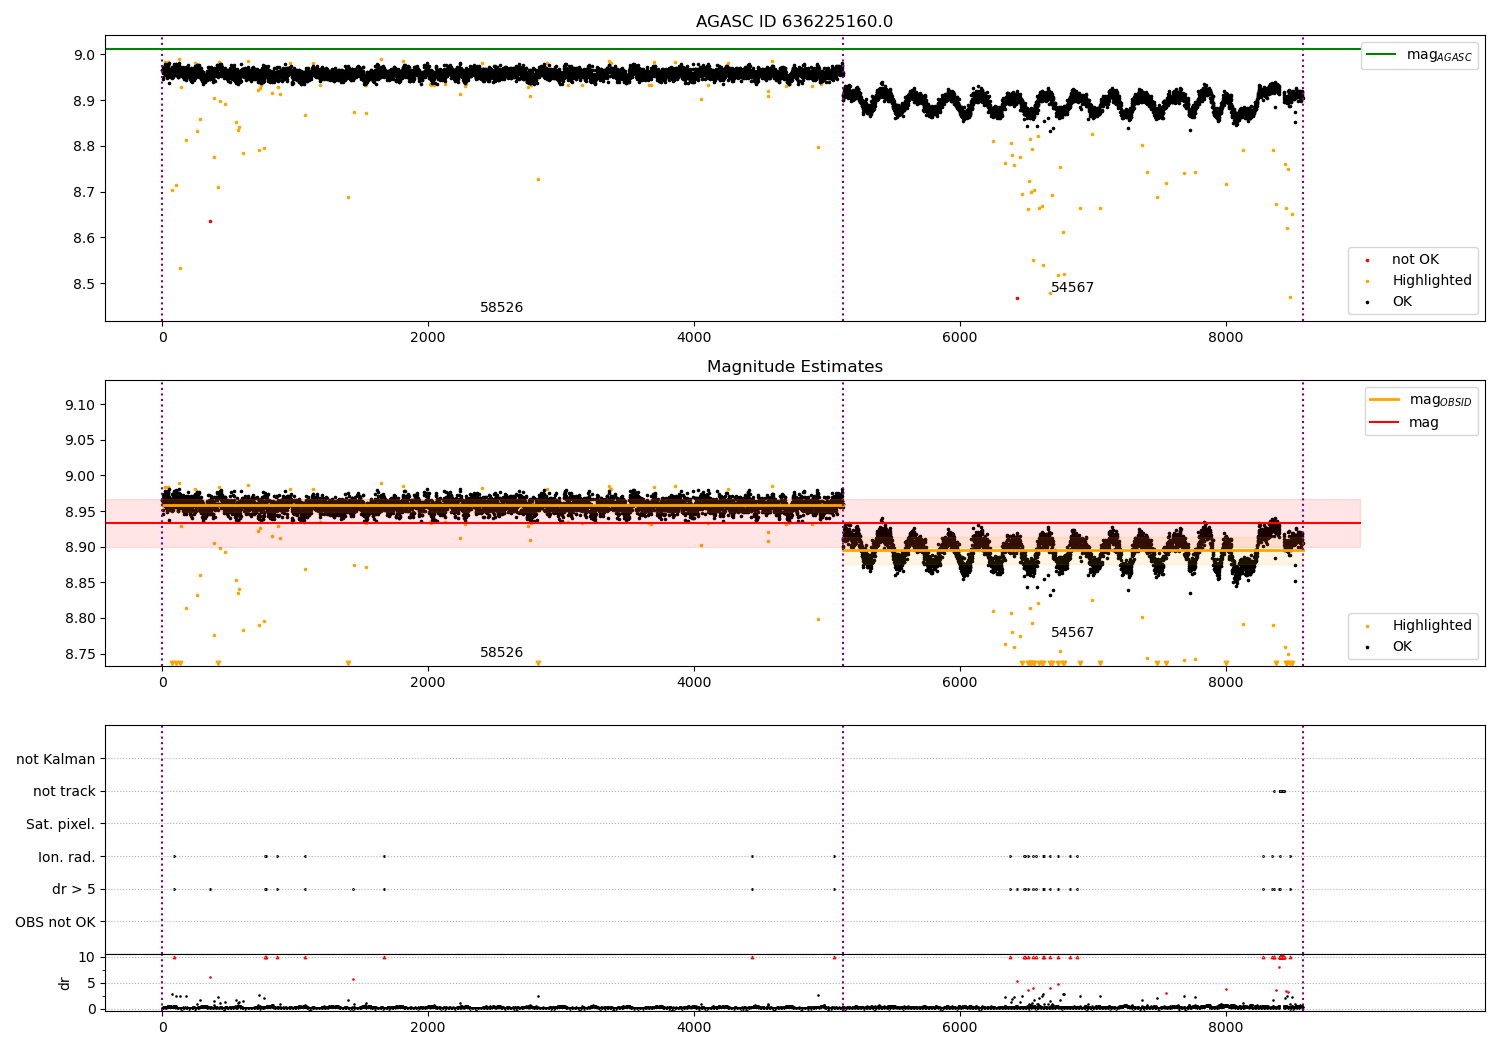Click the 'AGASC ID 636225160.0' figure title
The width and height of the screenshot is (1500, 1050).
[794, 21]
